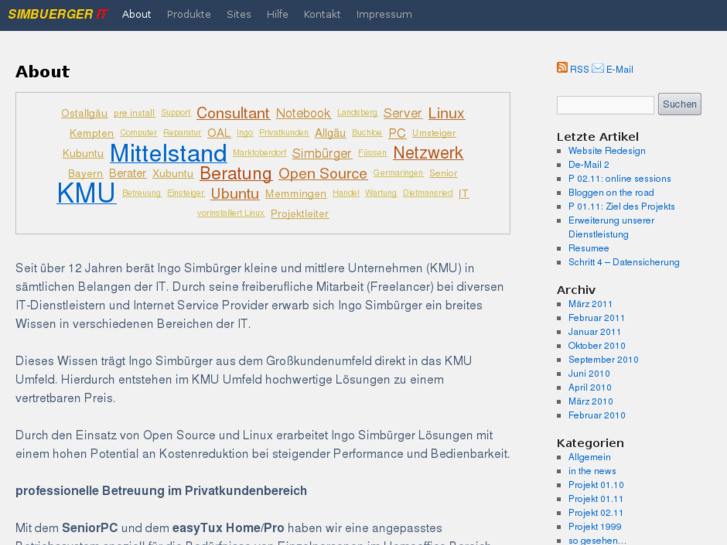Select the Ubuntu tag
Image resolution: width=727 pixels, height=545 pixels.
tap(235, 193)
